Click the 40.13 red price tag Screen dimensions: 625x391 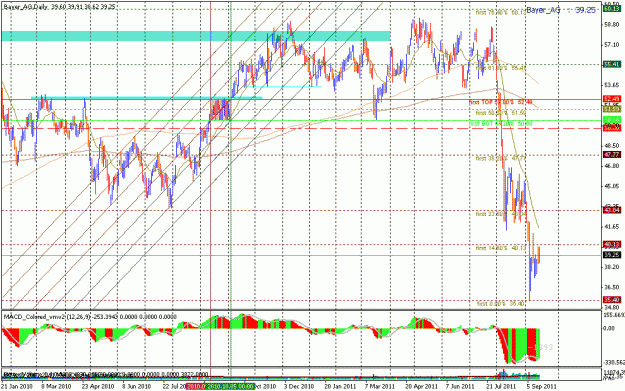tap(612, 244)
